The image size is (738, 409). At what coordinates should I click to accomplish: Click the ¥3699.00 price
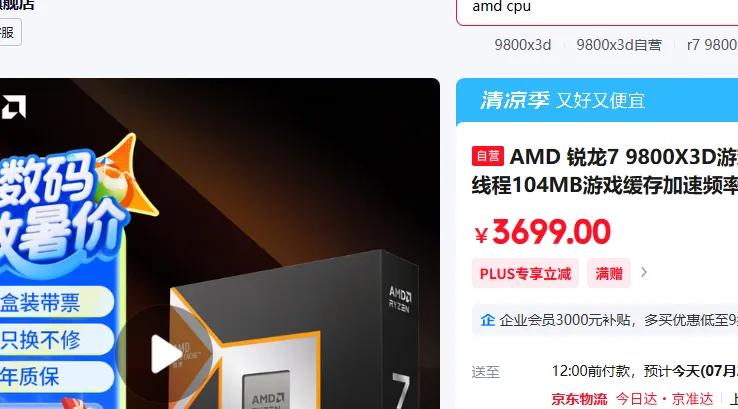[542, 232]
